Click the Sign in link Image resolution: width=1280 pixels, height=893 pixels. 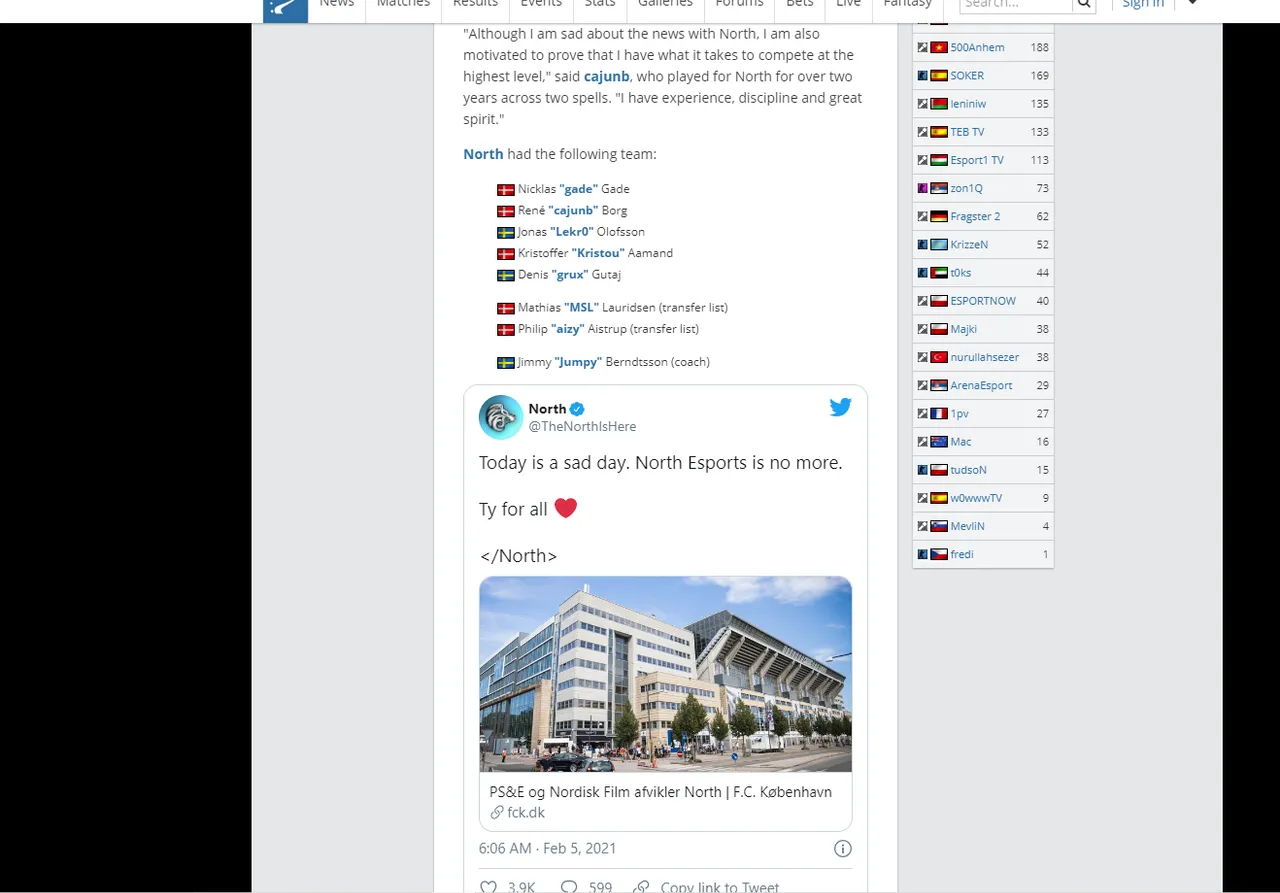(x=1143, y=5)
